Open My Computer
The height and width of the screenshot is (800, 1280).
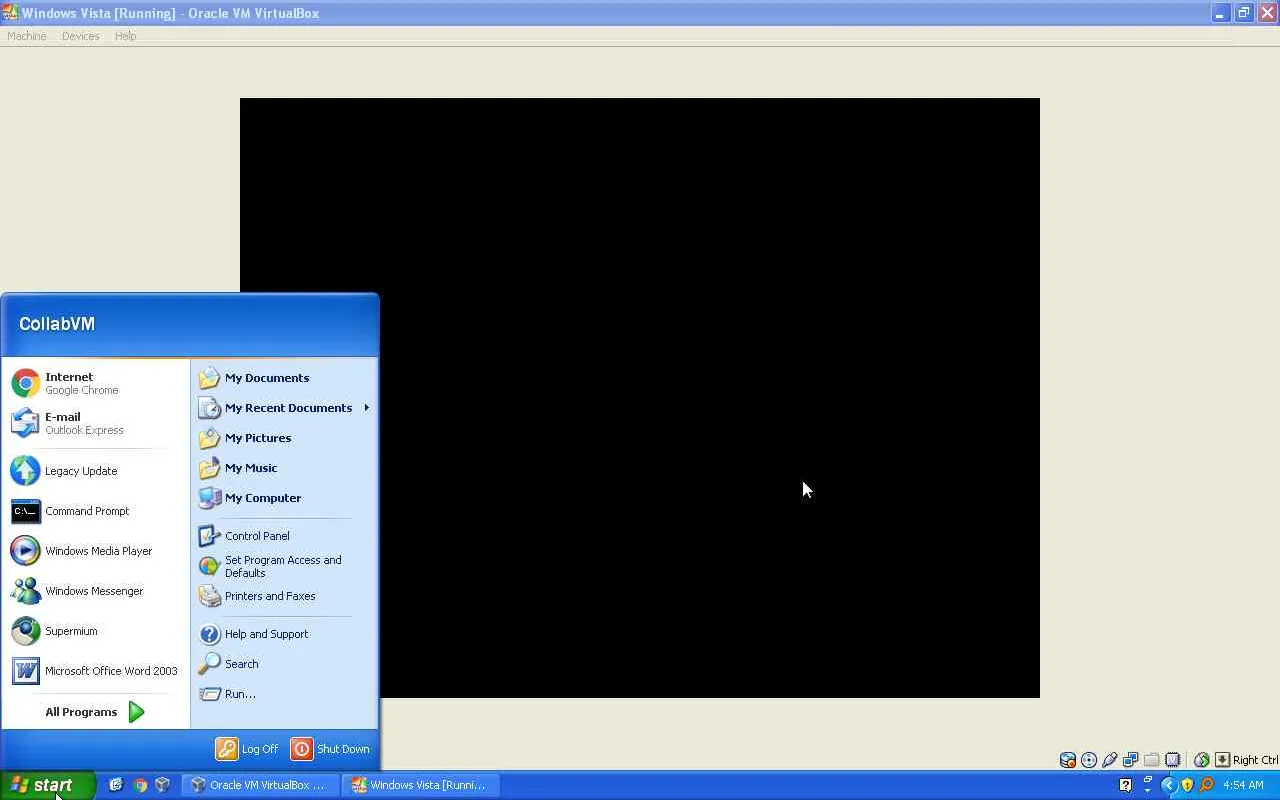pyautogui.click(x=284, y=498)
